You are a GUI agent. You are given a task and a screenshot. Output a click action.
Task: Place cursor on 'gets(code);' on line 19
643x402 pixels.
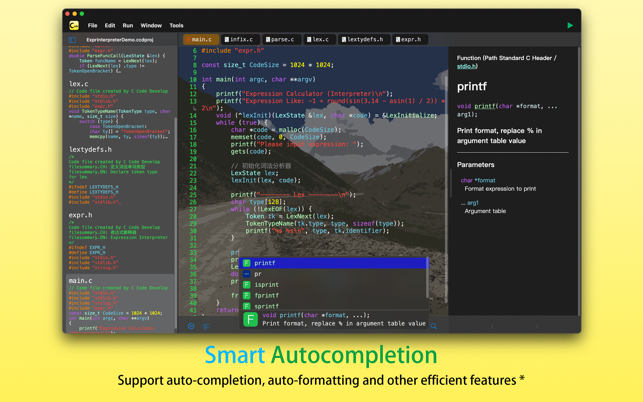tap(251, 152)
